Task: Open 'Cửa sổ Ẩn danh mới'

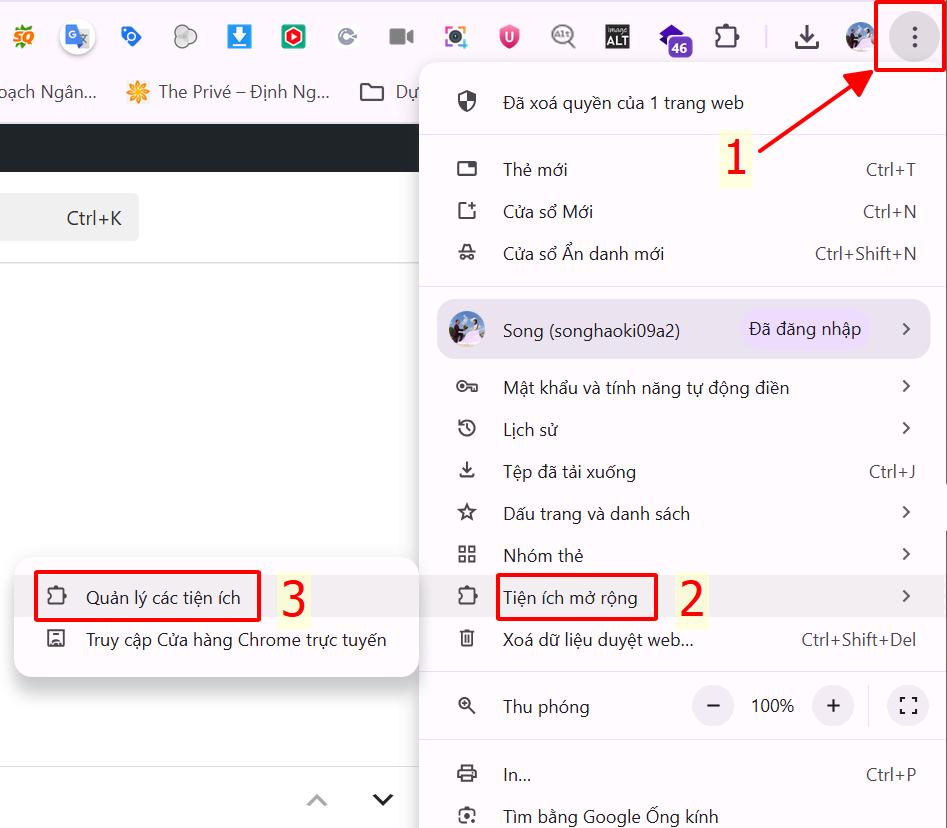Action: tap(682, 254)
